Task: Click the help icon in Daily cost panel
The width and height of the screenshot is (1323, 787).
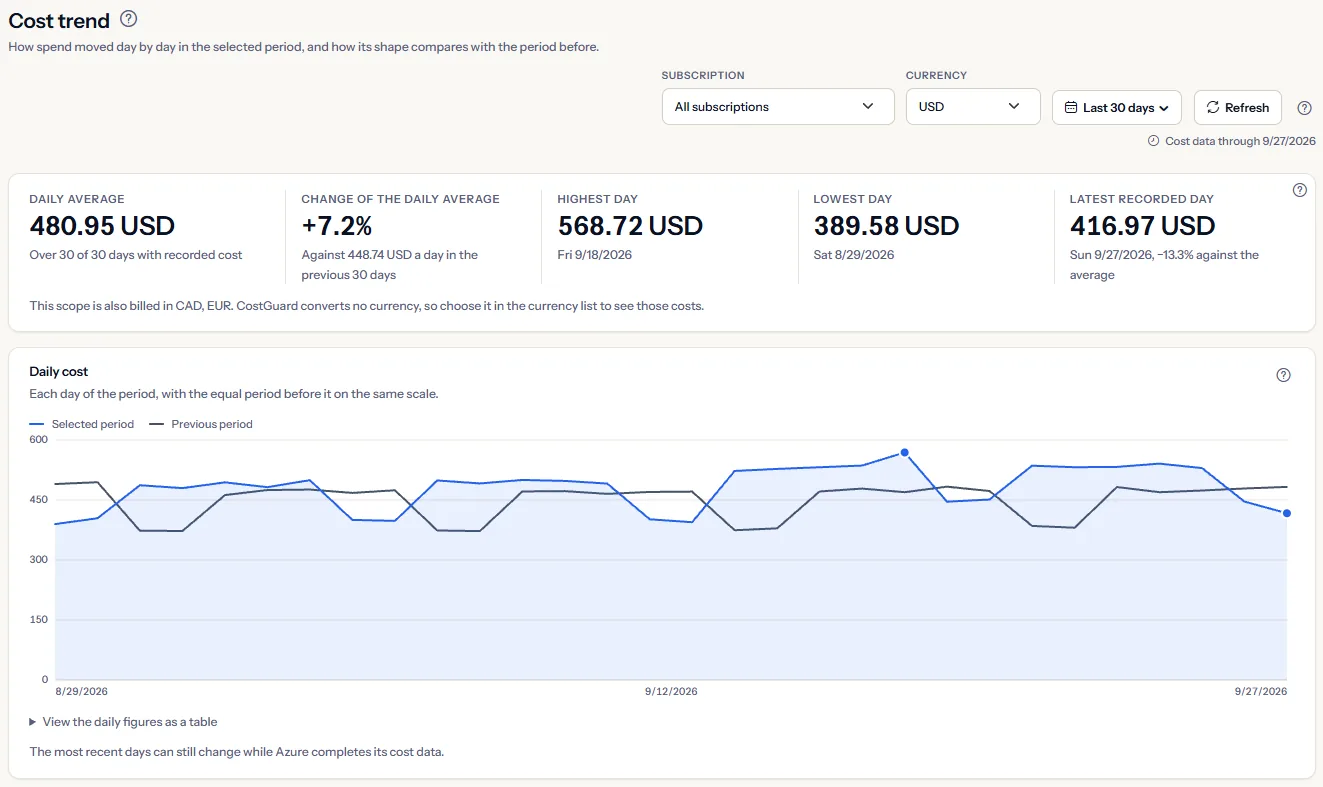Action: point(1284,375)
